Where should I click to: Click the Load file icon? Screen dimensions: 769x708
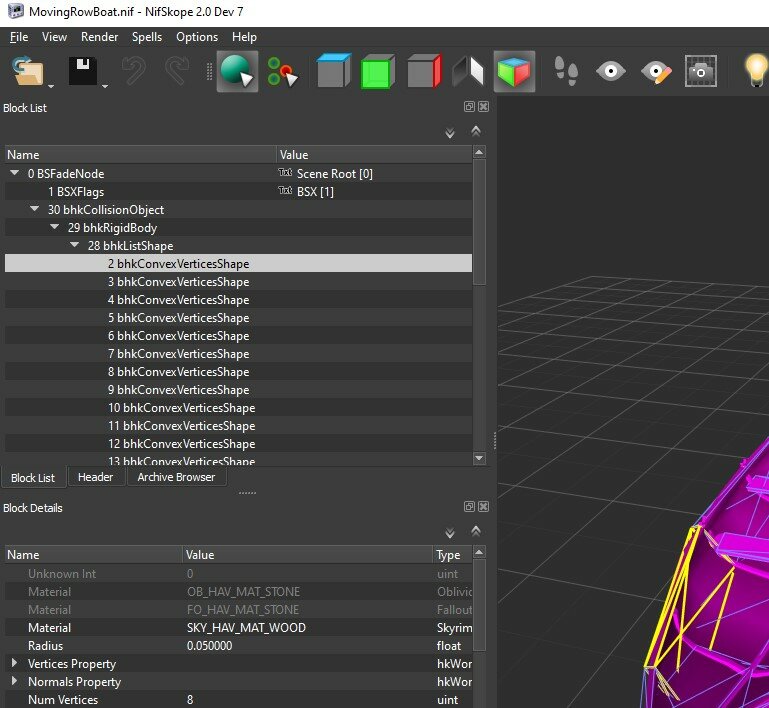click(x=27, y=72)
